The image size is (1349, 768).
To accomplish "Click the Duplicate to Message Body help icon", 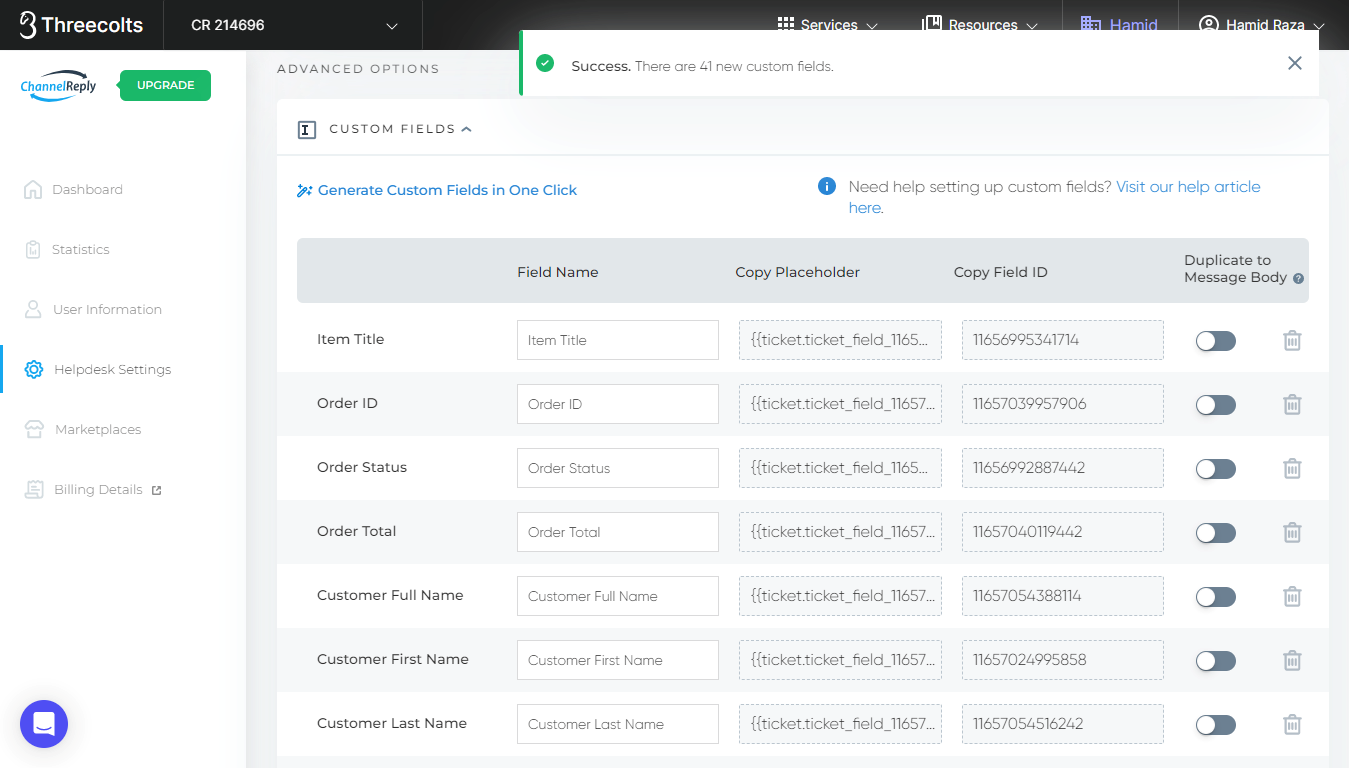I will pos(1298,279).
